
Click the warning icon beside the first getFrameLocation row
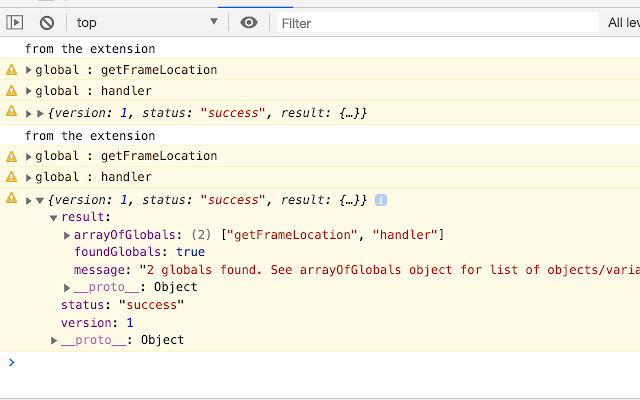coord(11,70)
